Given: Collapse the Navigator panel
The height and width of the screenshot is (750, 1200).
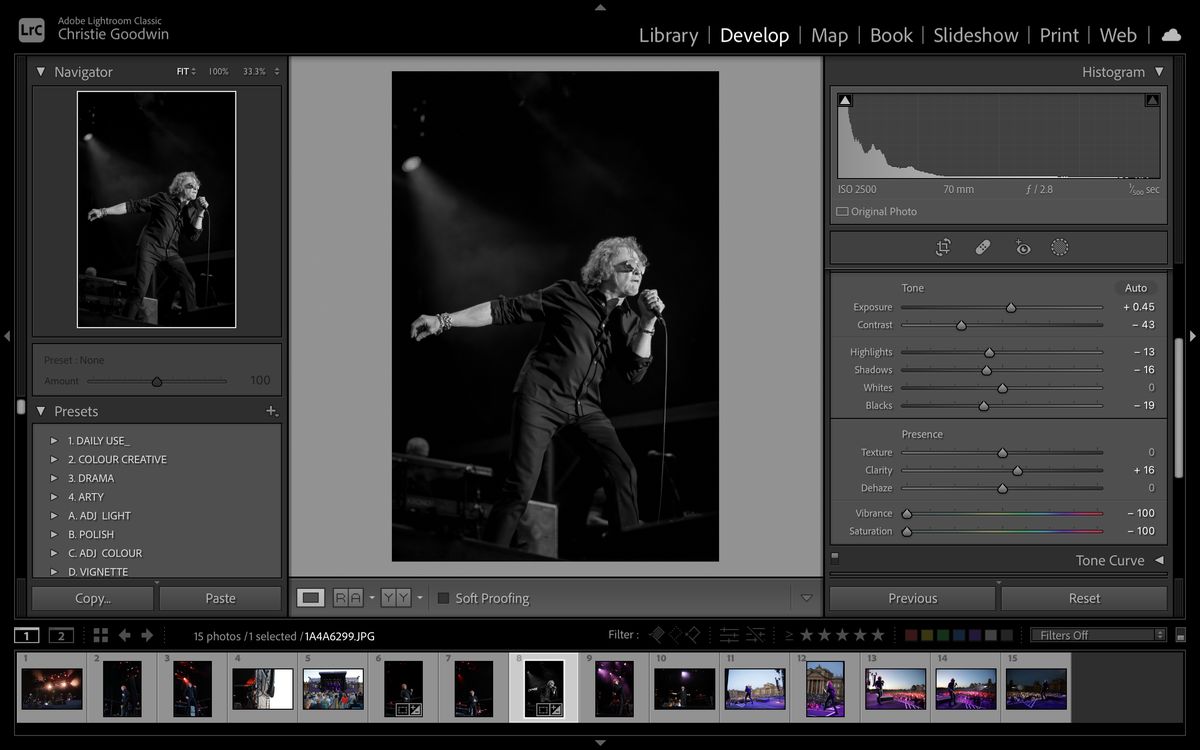Looking at the screenshot, I should [41, 71].
